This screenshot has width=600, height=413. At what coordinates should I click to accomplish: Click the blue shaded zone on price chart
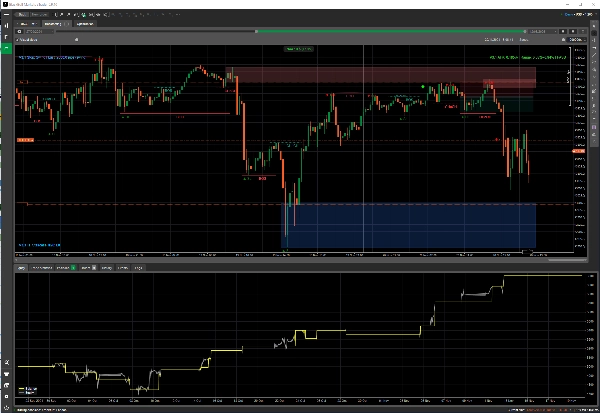(x=408, y=225)
